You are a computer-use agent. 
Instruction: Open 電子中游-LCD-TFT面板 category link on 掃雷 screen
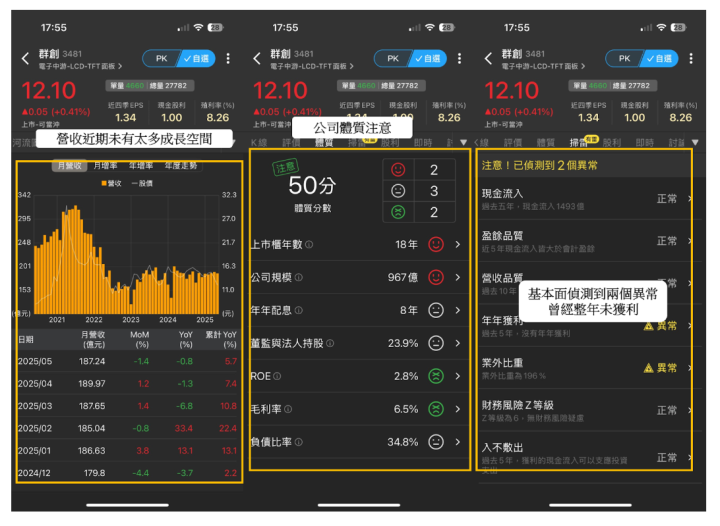(x=543, y=67)
